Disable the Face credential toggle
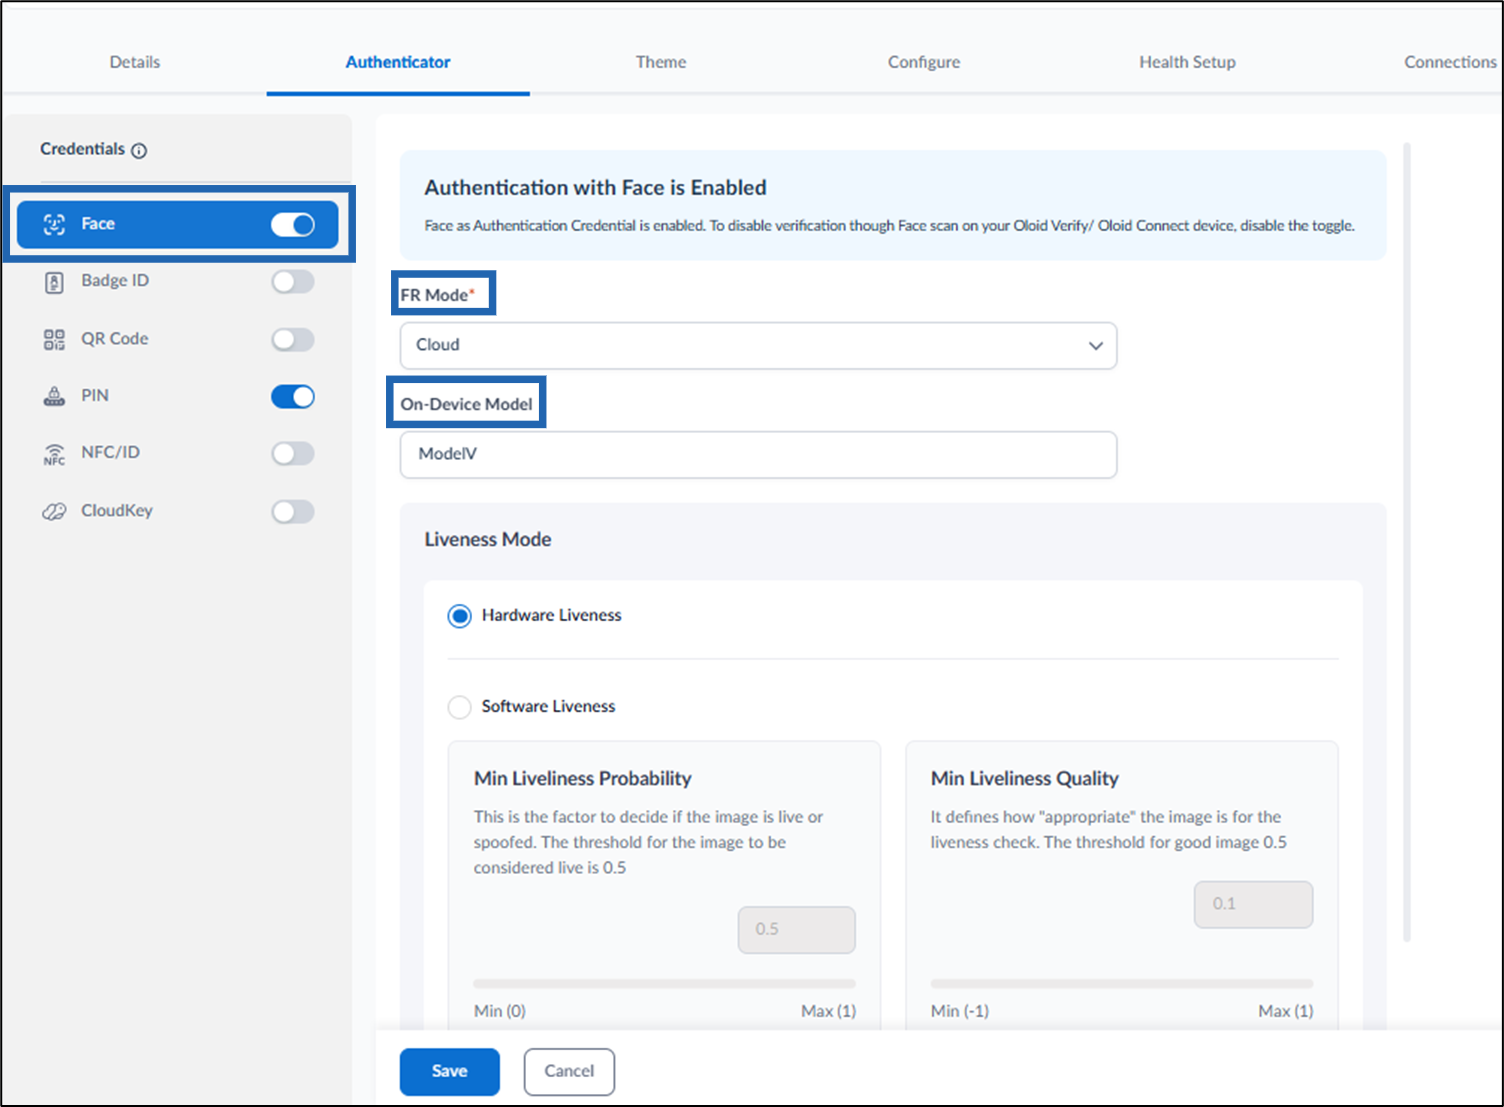Viewport: 1504px width, 1107px height. tap(293, 225)
